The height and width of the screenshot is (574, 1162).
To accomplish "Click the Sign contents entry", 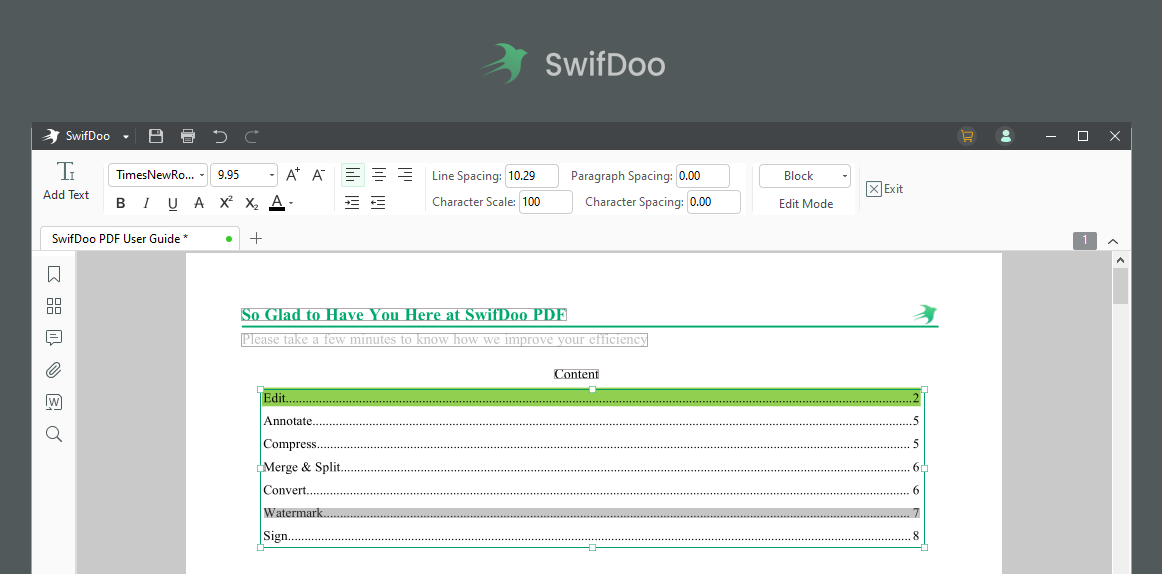I will tap(591, 536).
